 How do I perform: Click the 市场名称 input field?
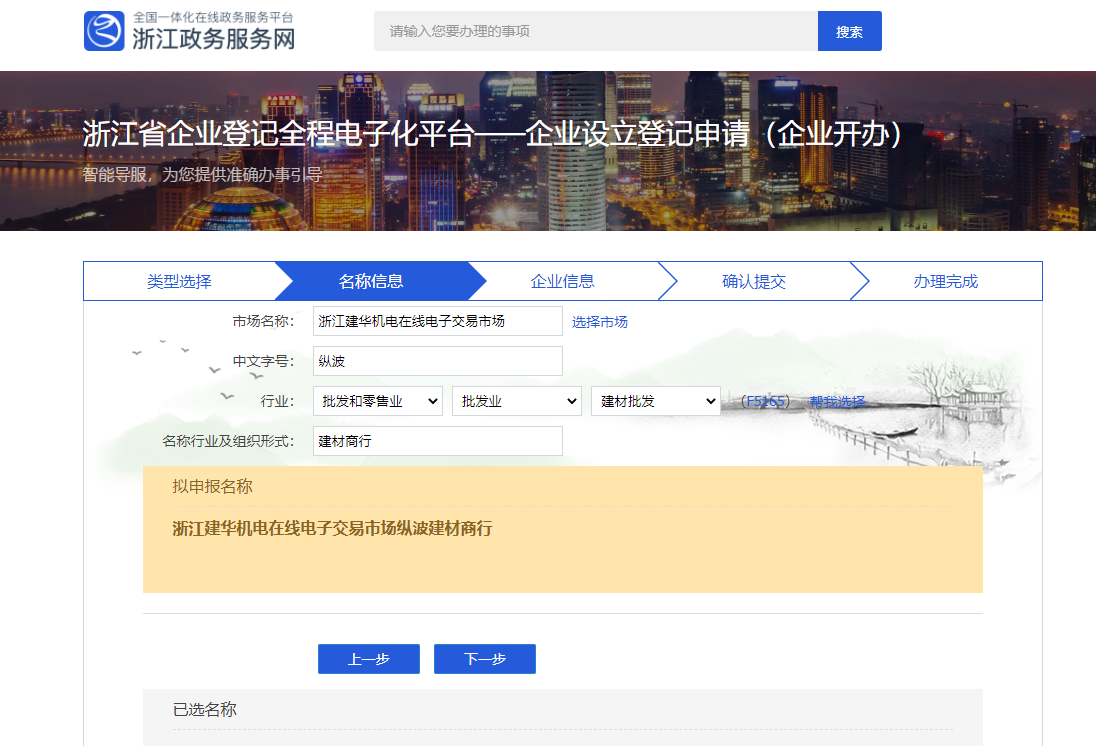pyautogui.click(x=437, y=321)
